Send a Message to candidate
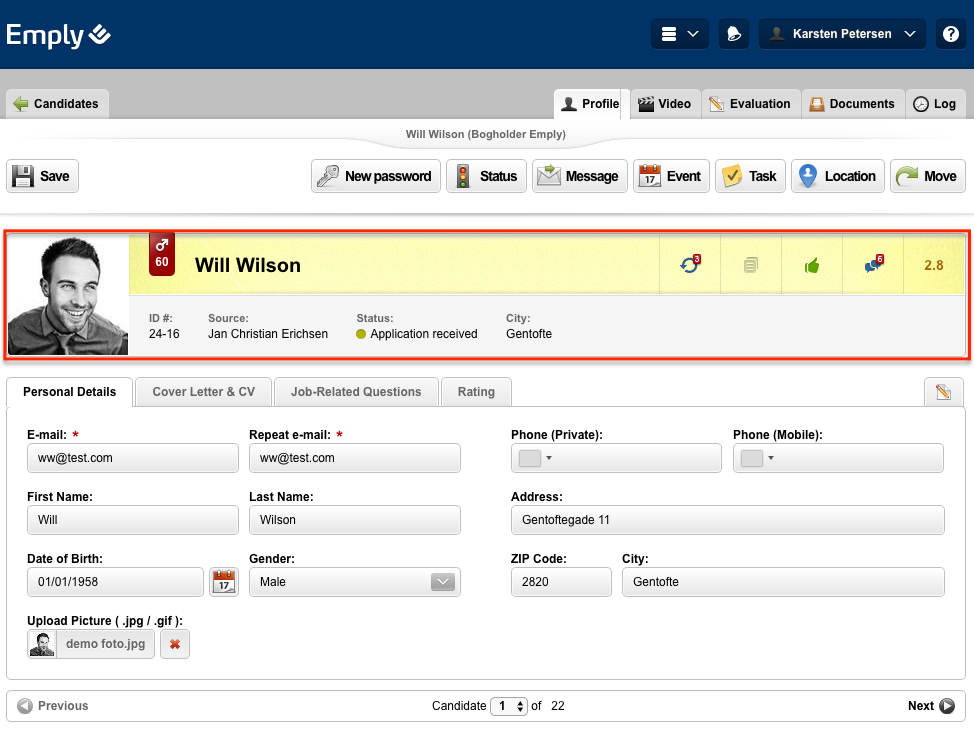Viewport: 974px width, 729px height. tap(580, 176)
